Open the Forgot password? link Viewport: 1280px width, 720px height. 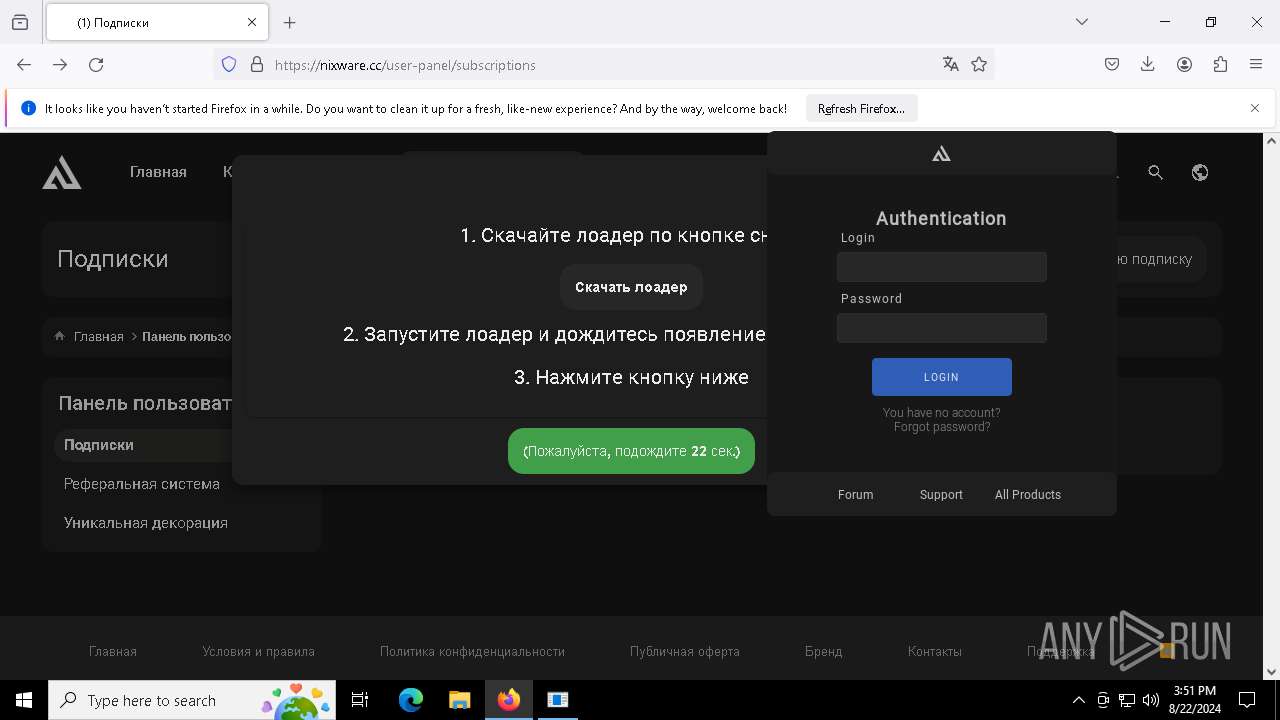pos(942,427)
